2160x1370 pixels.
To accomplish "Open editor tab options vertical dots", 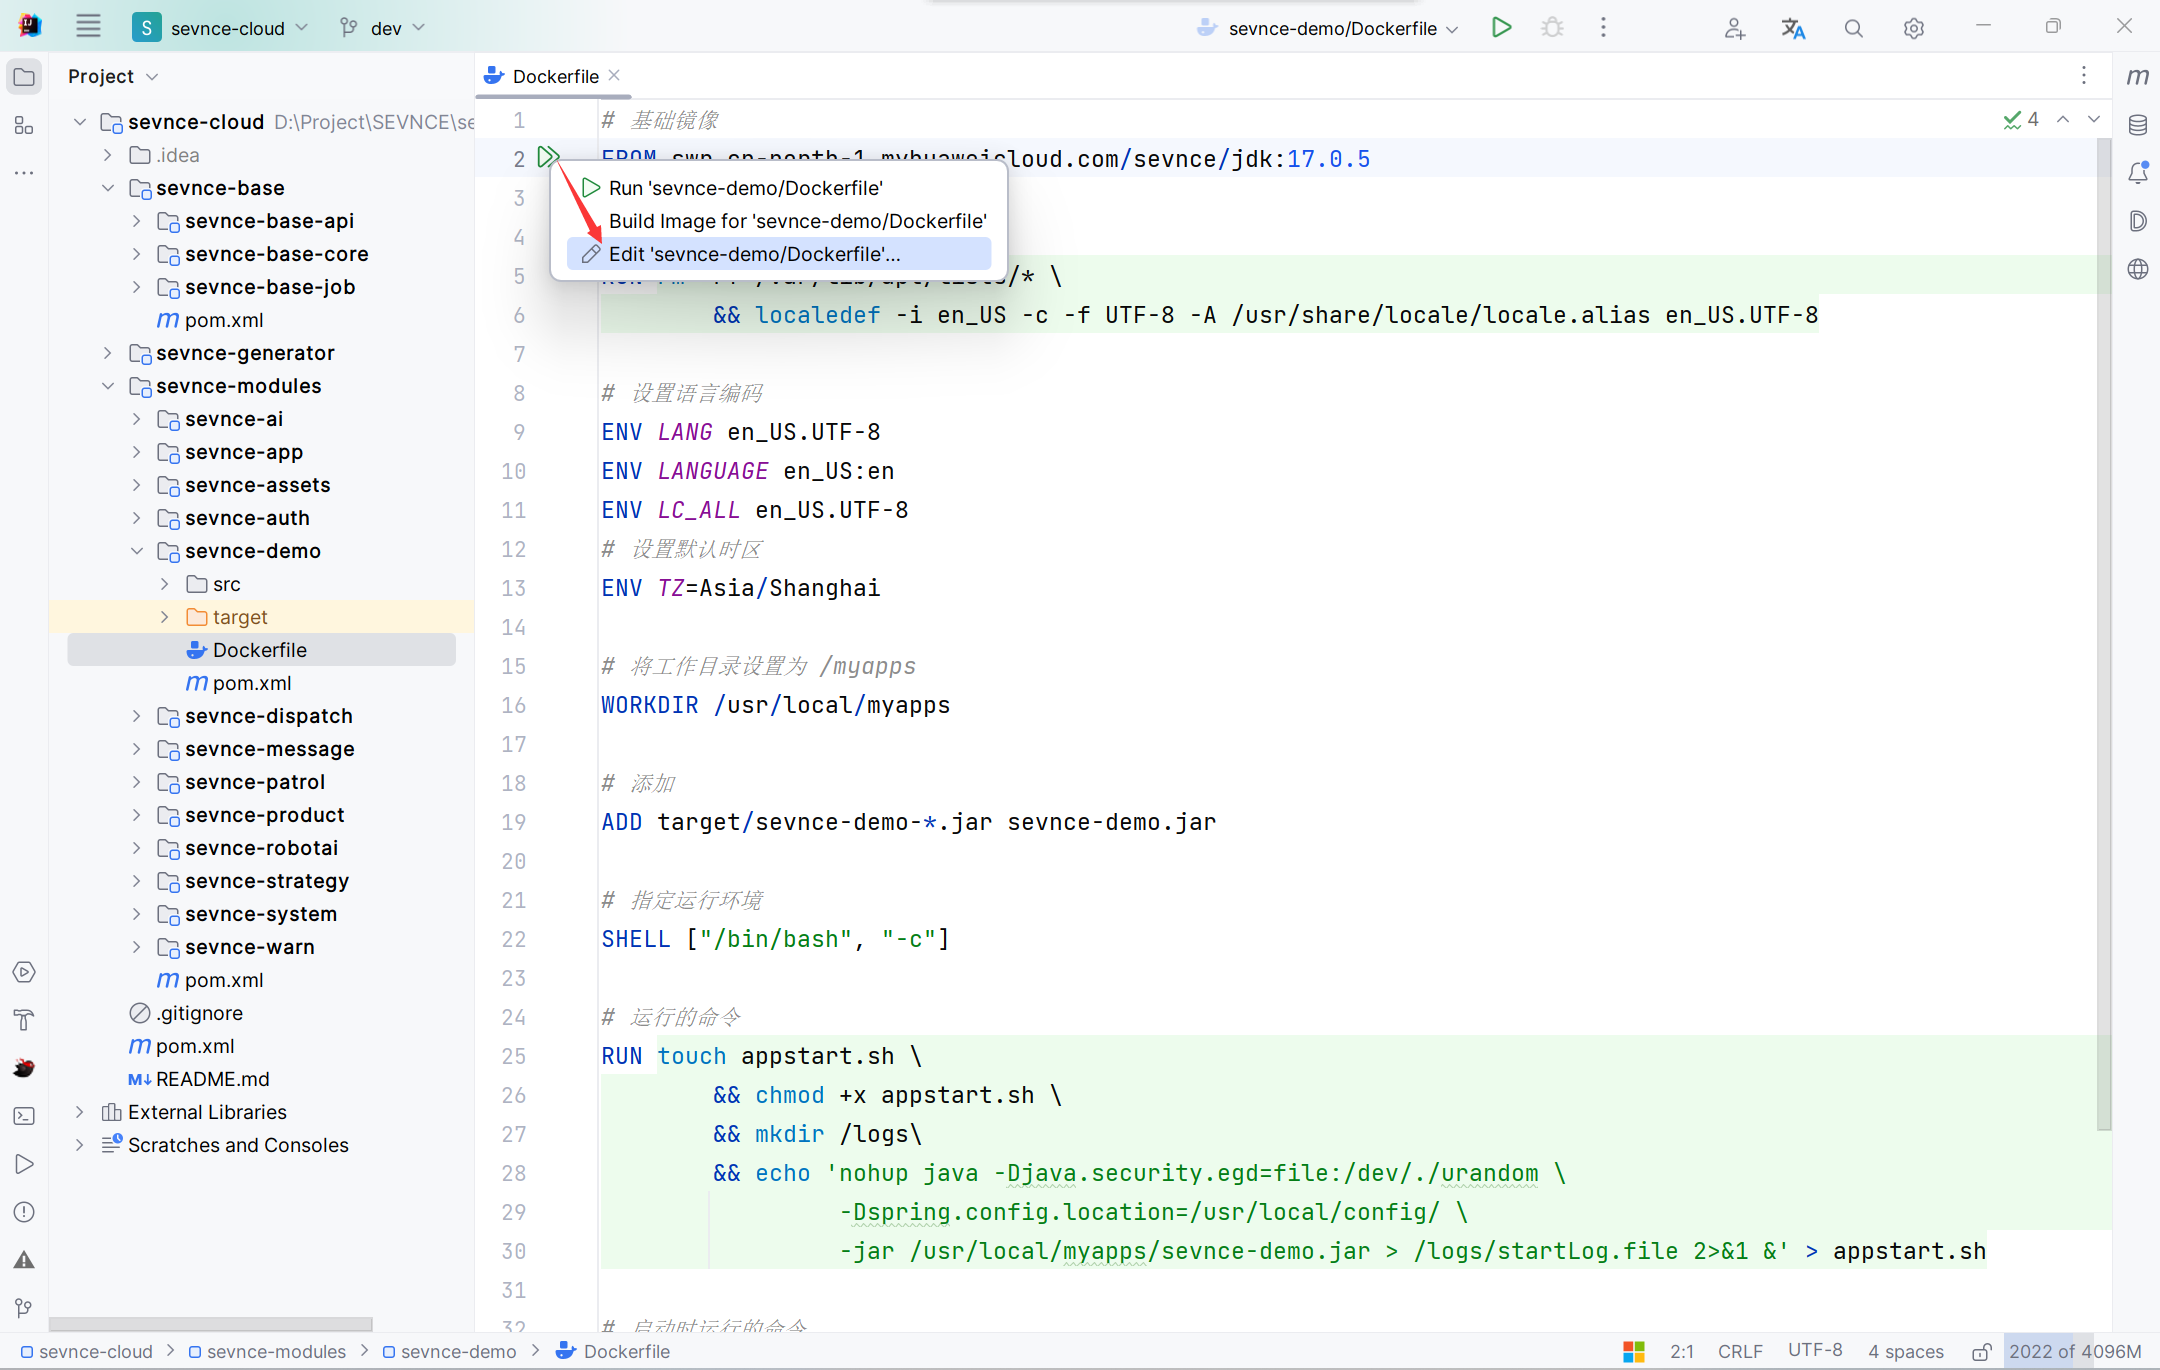I will pos(2083,75).
